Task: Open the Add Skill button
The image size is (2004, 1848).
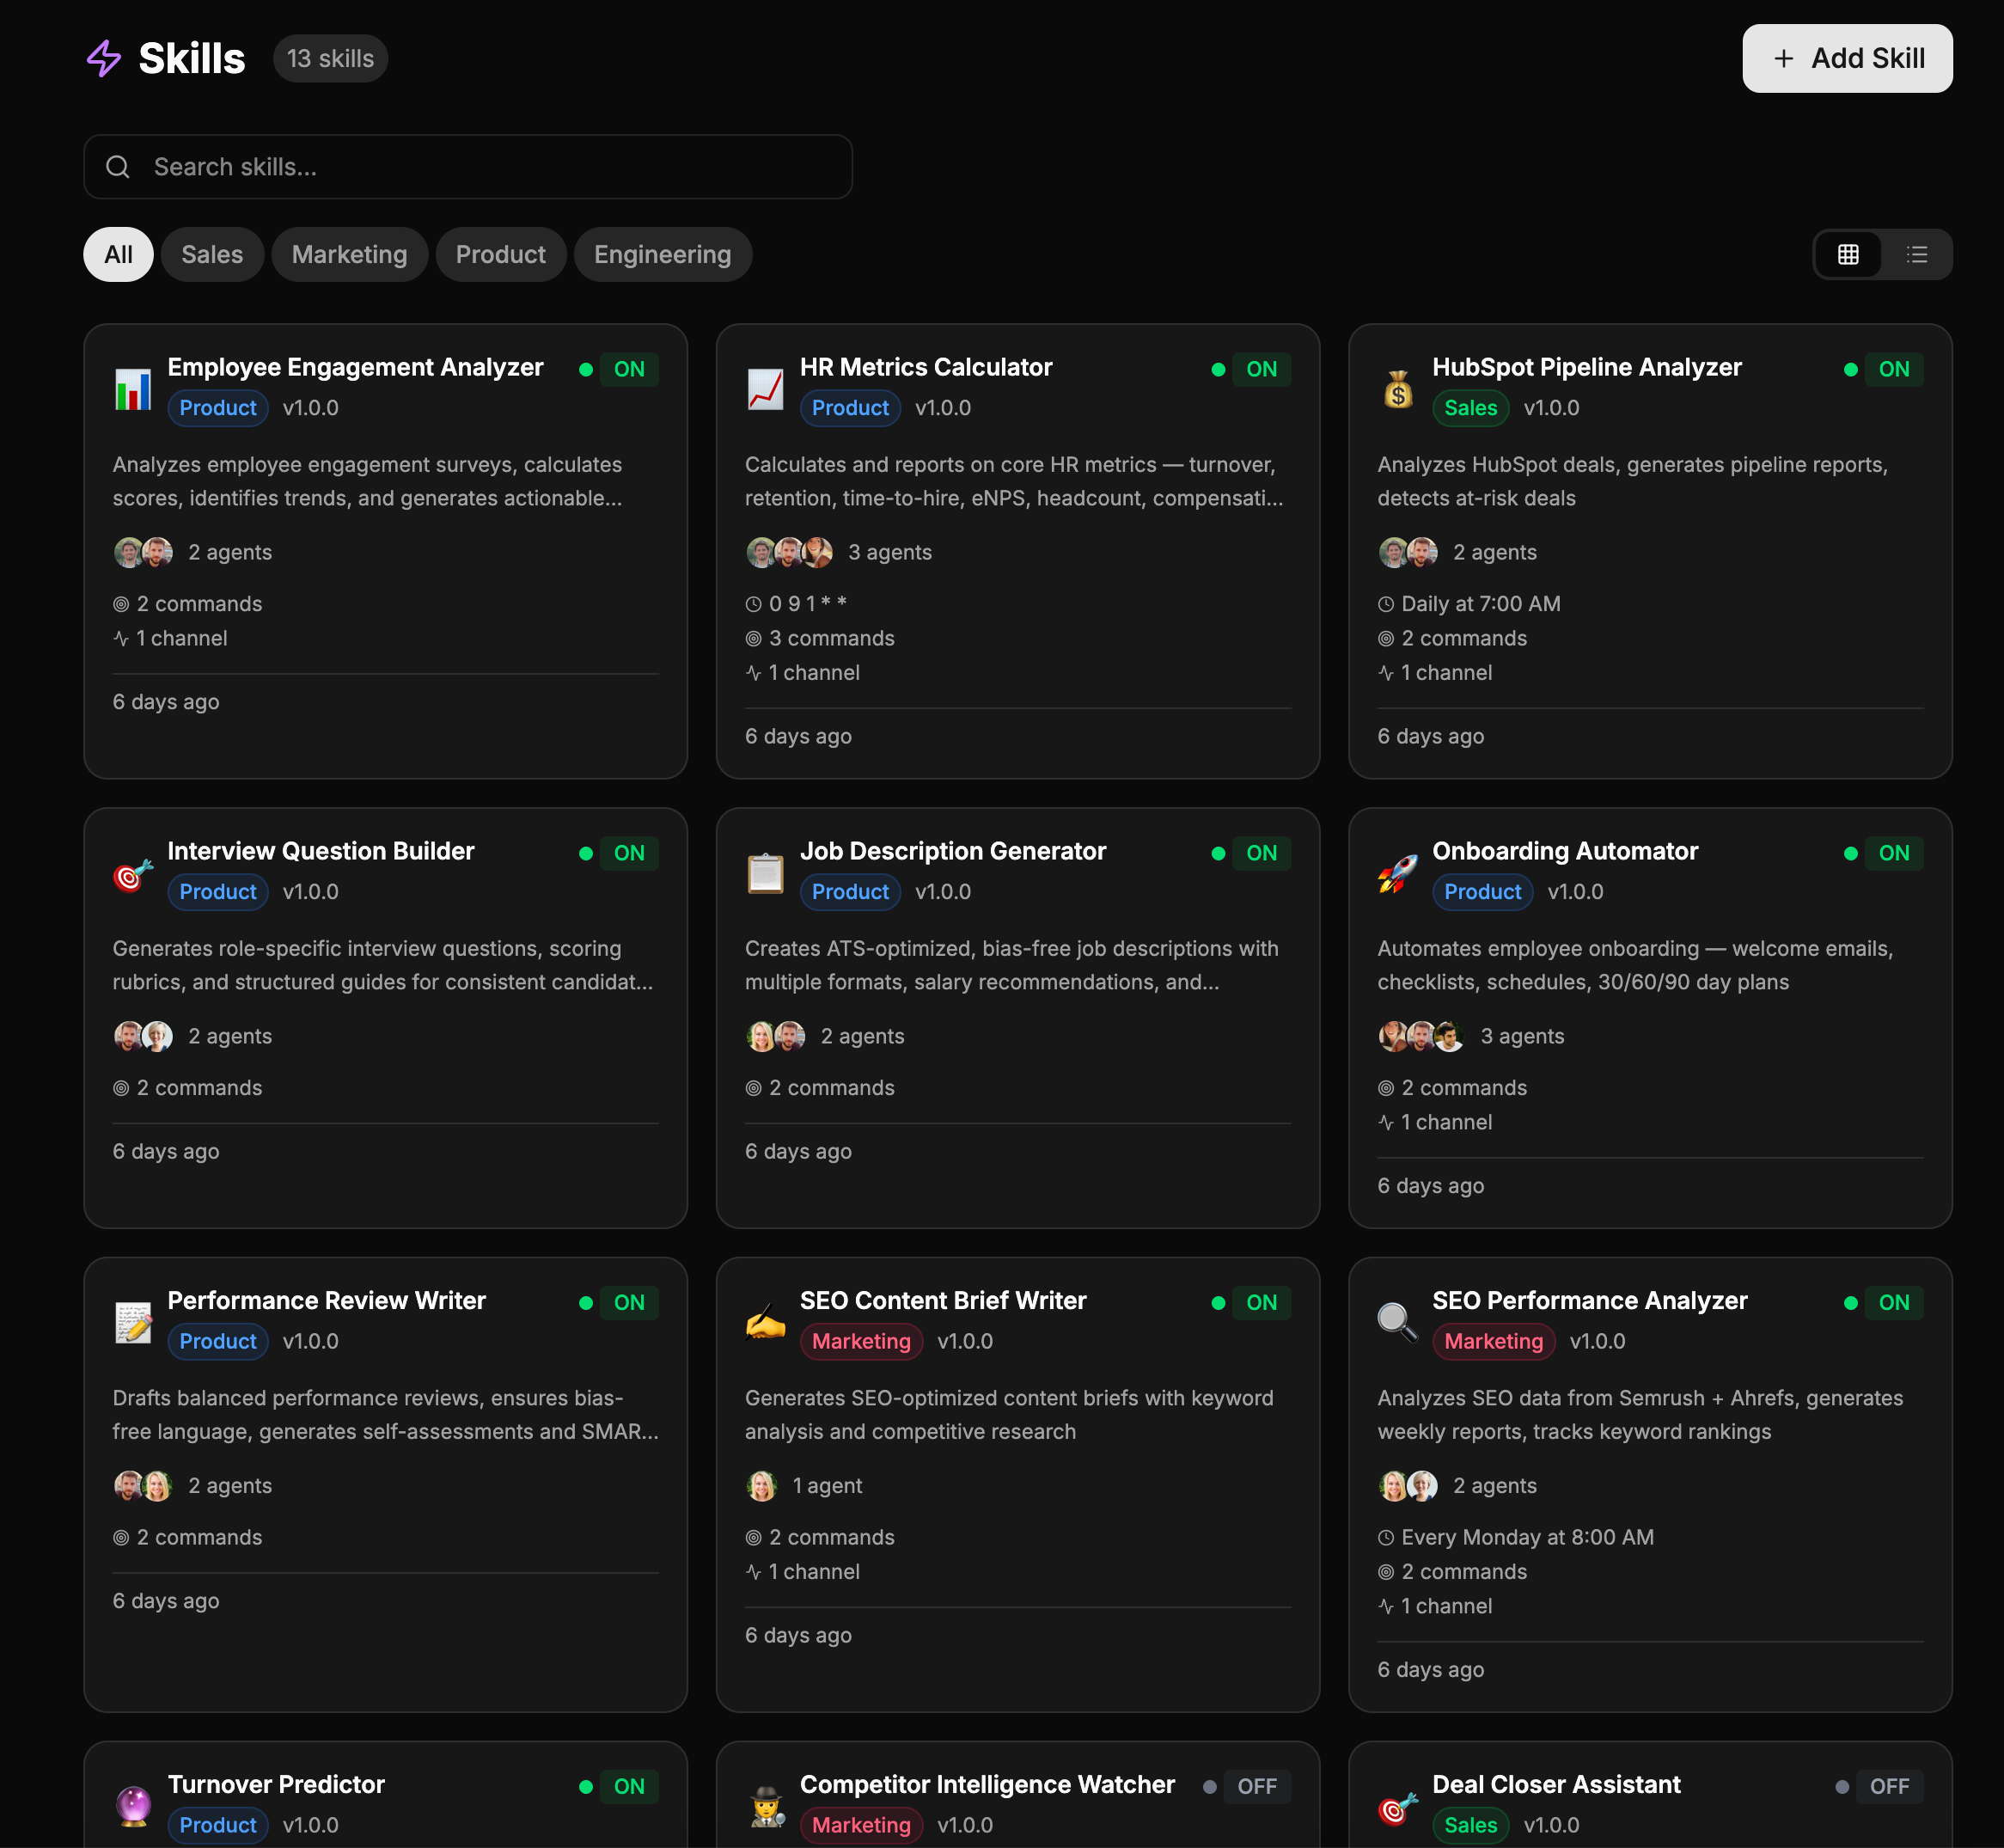Action: pos(1847,58)
